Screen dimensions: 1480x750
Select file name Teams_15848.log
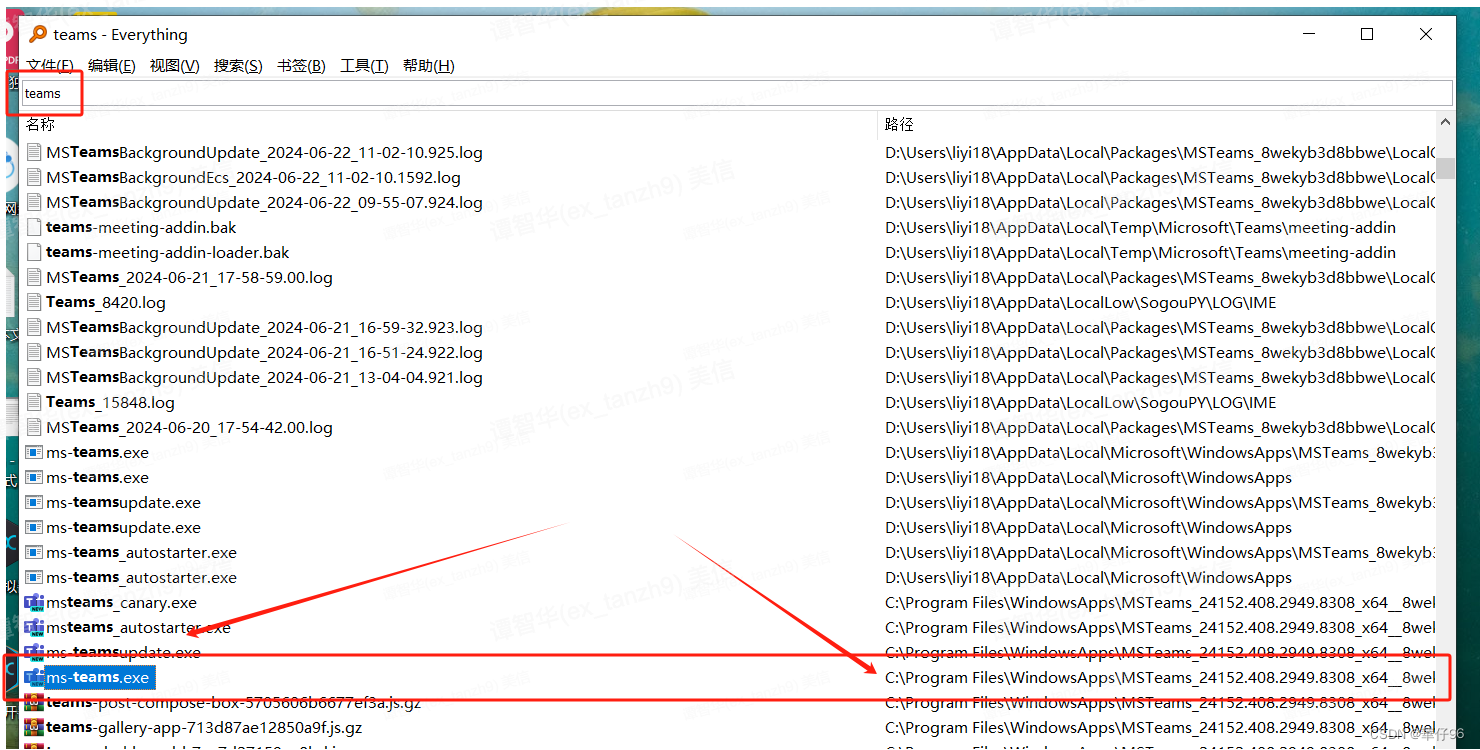point(110,403)
